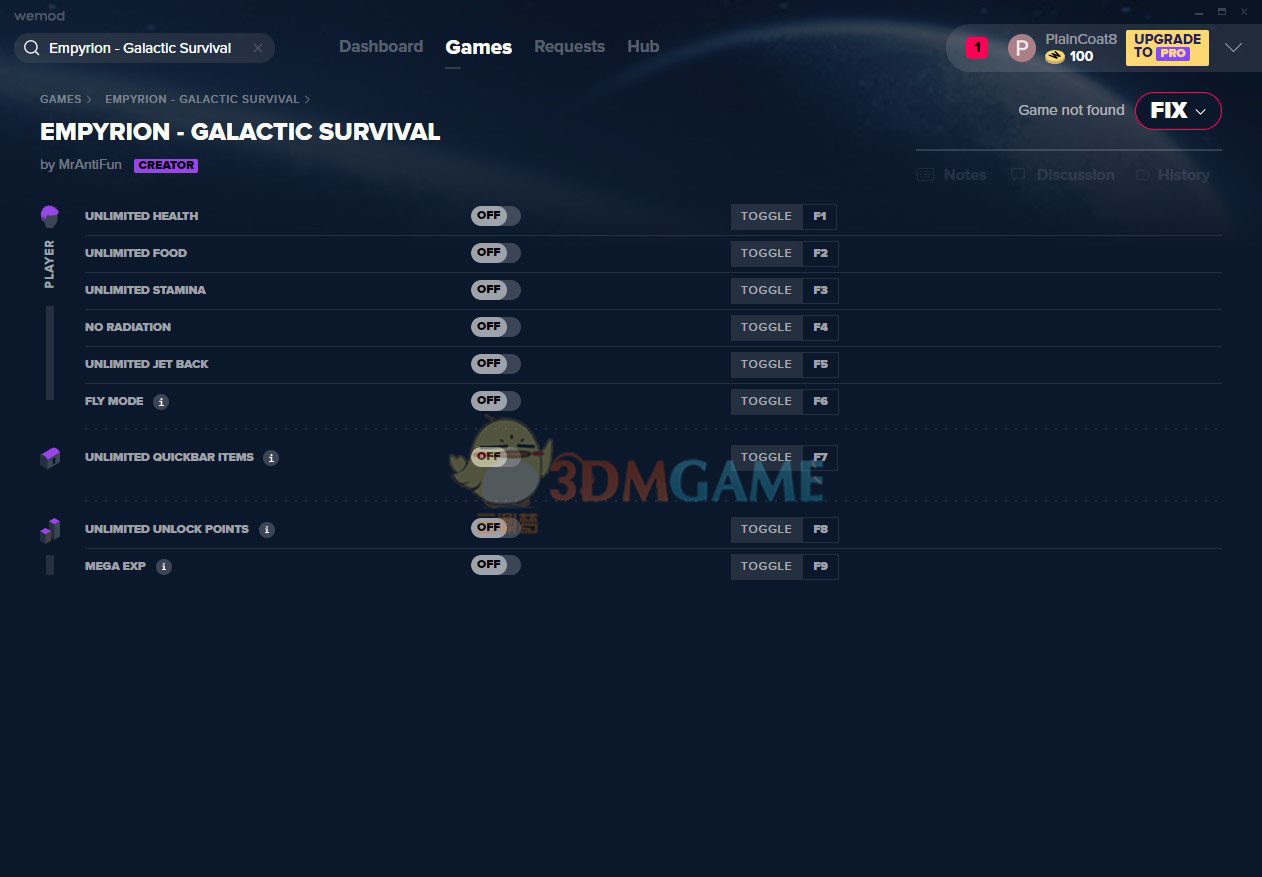The height and width of the screenshot is (877, 1262).
Task: Switch on Fly Mode
Action: (x=496, y=401)
